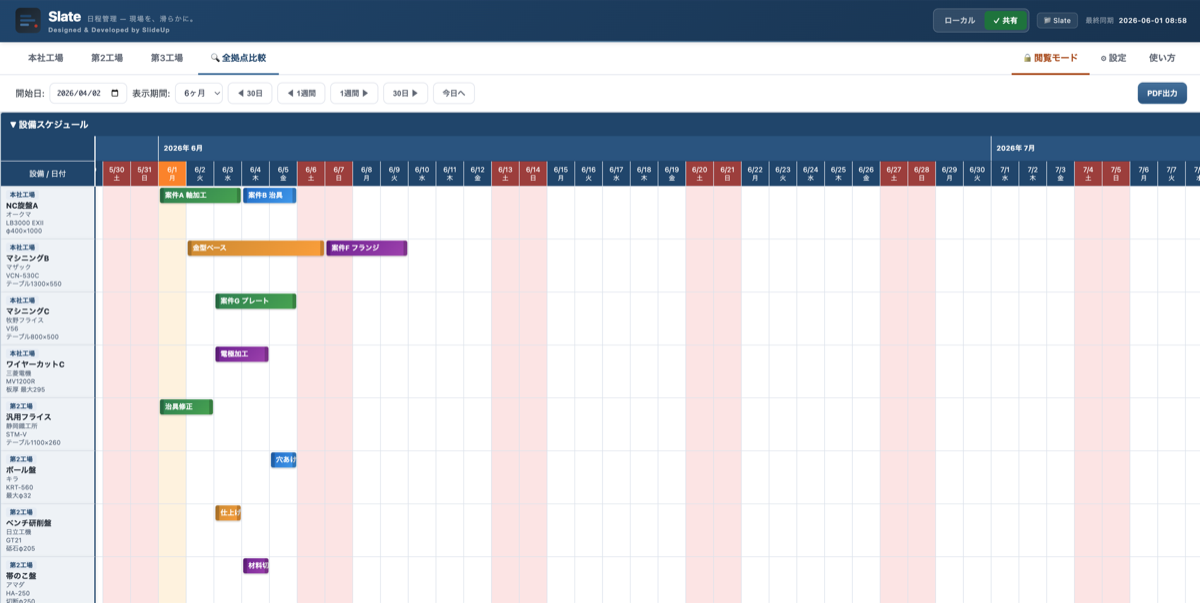Click the lock icon for 閲覧モード
This screenshot has height=603, width=1200.
pyautogui.click(x=1027, y=58)
